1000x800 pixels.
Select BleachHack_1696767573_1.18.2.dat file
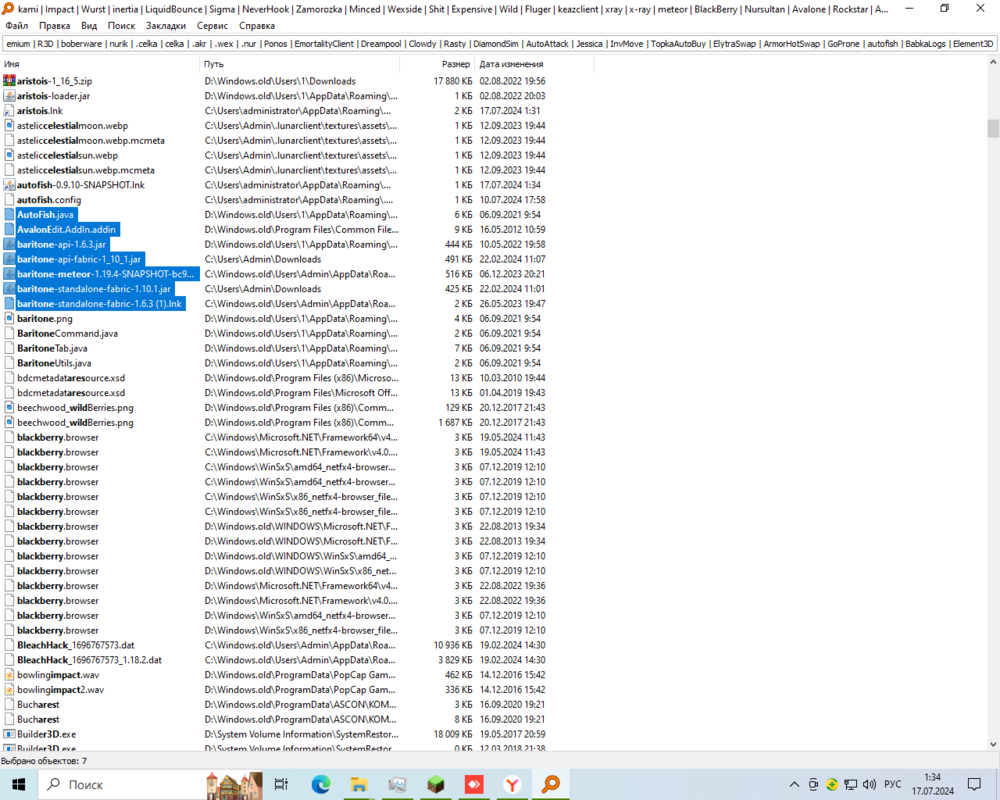pos(89,660)
